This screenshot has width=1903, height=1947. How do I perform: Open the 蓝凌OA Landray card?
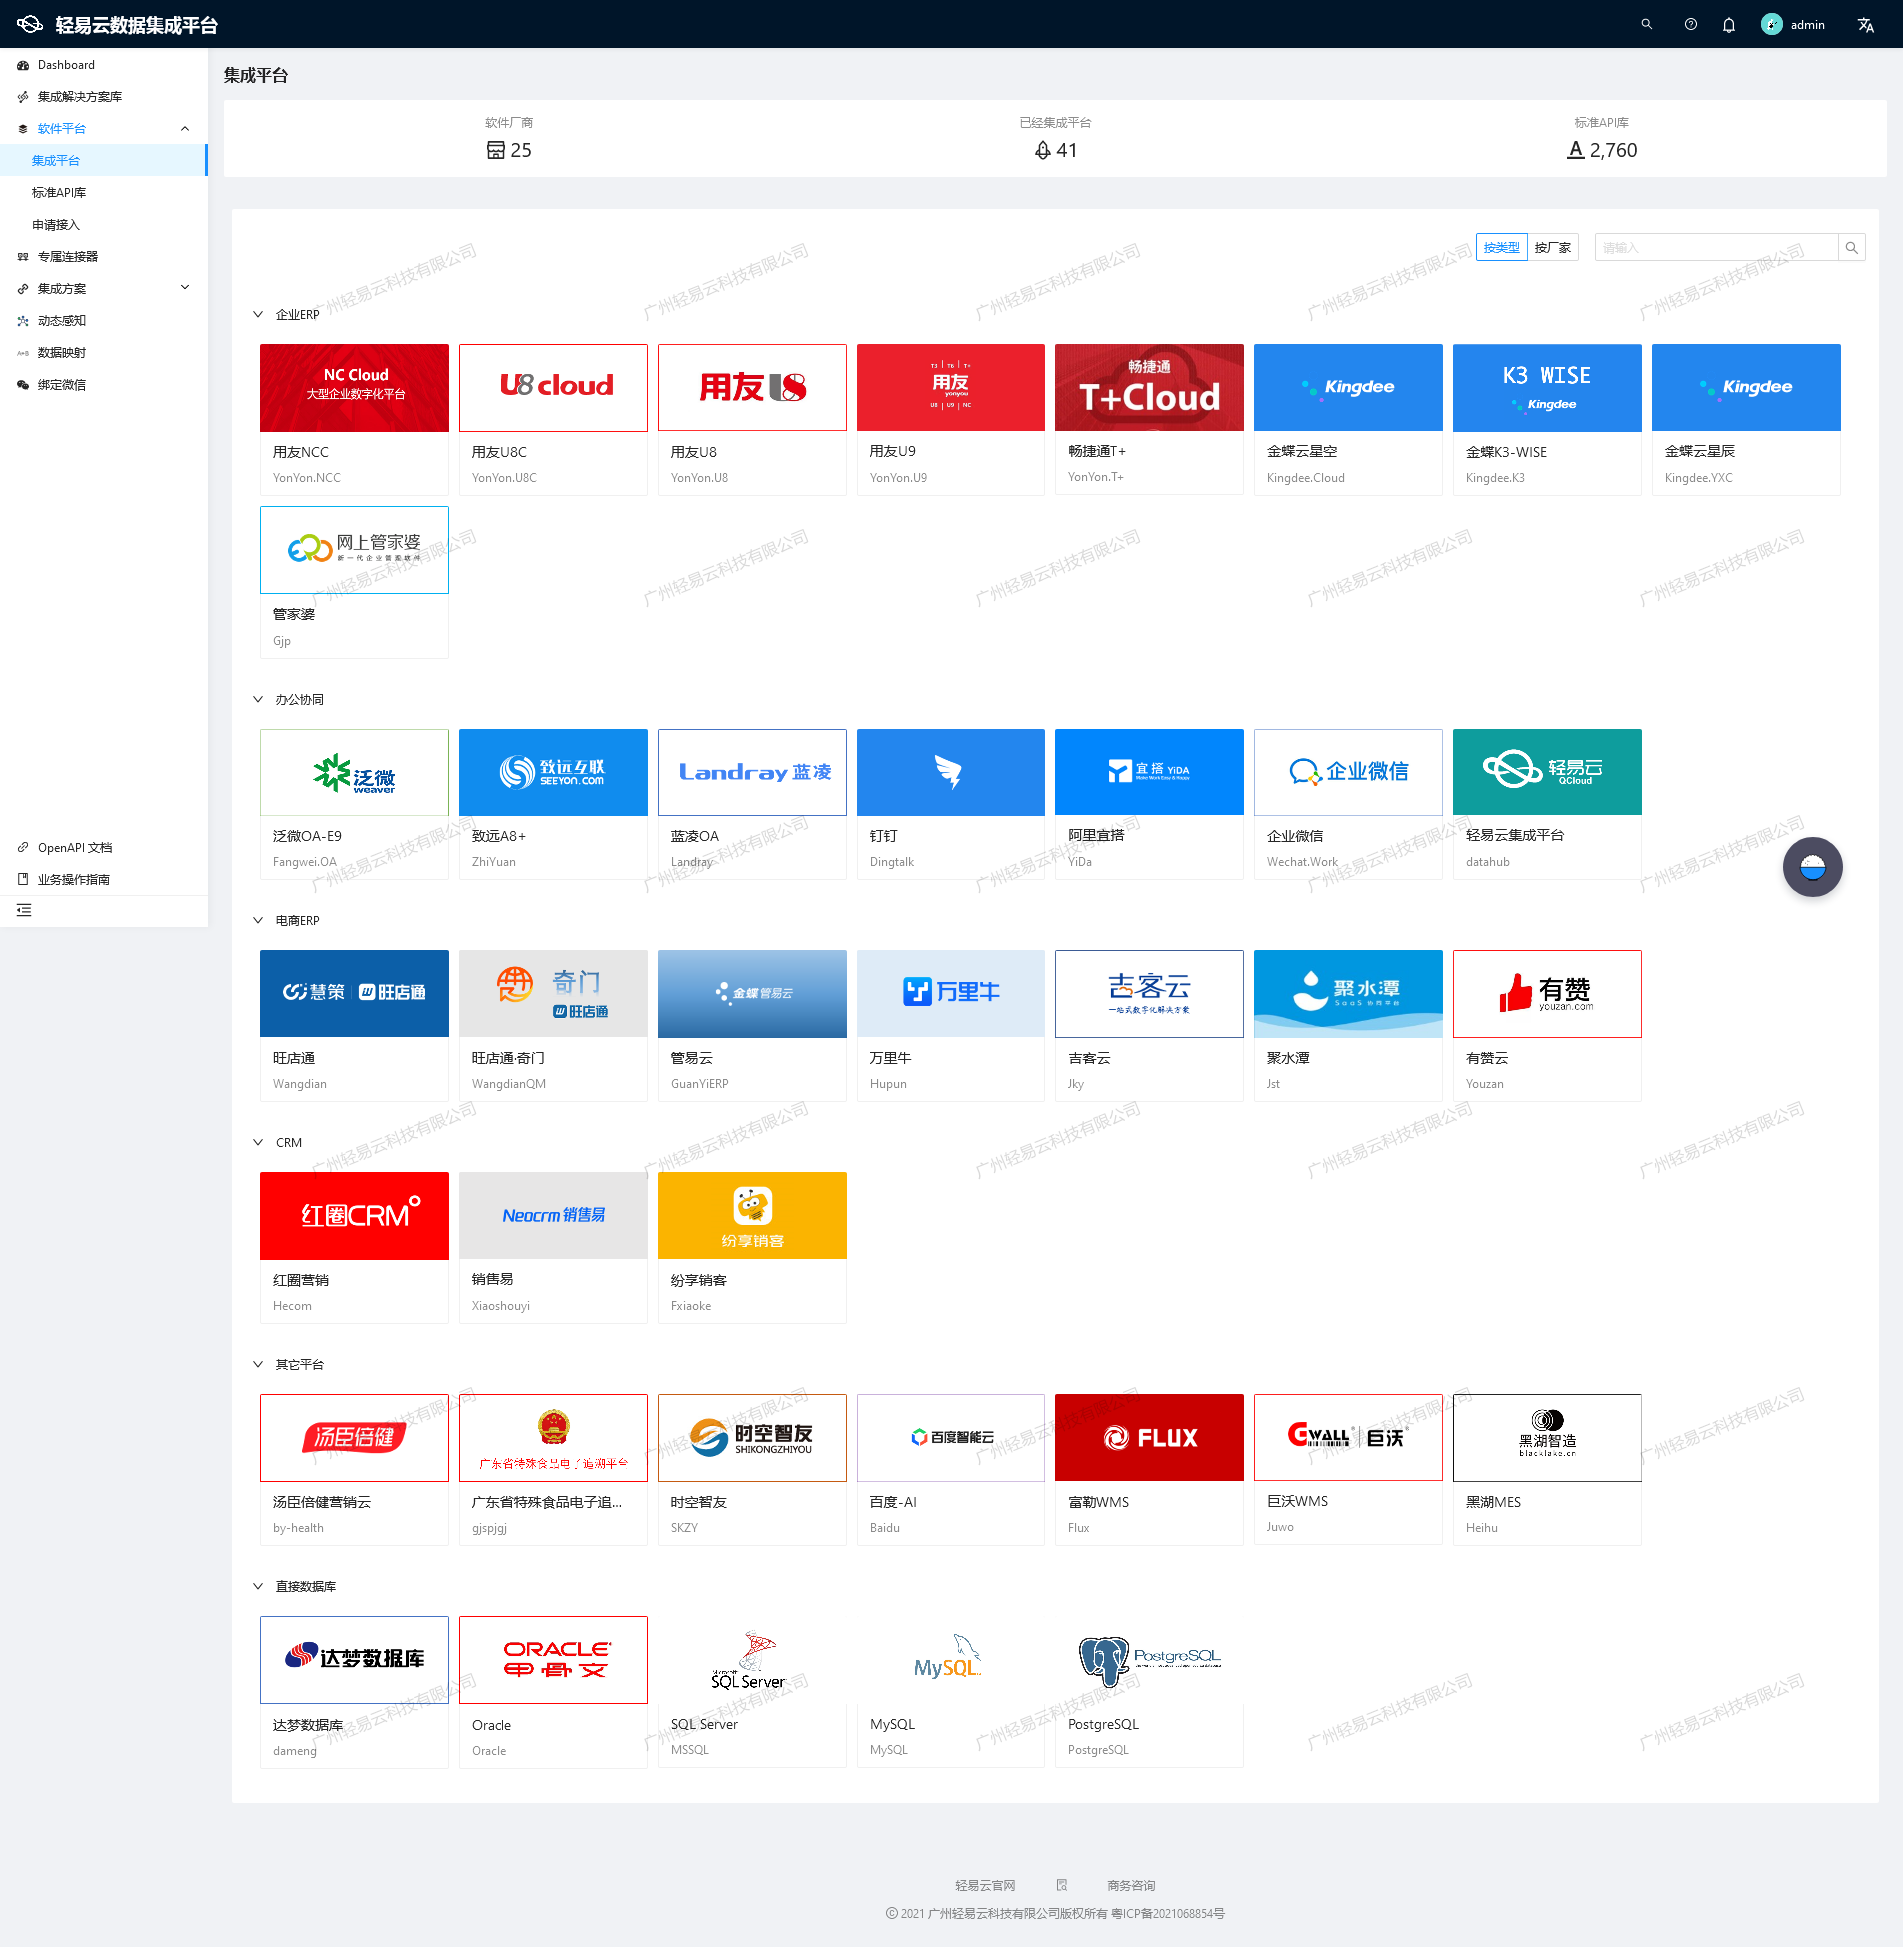tap(752, 804)
